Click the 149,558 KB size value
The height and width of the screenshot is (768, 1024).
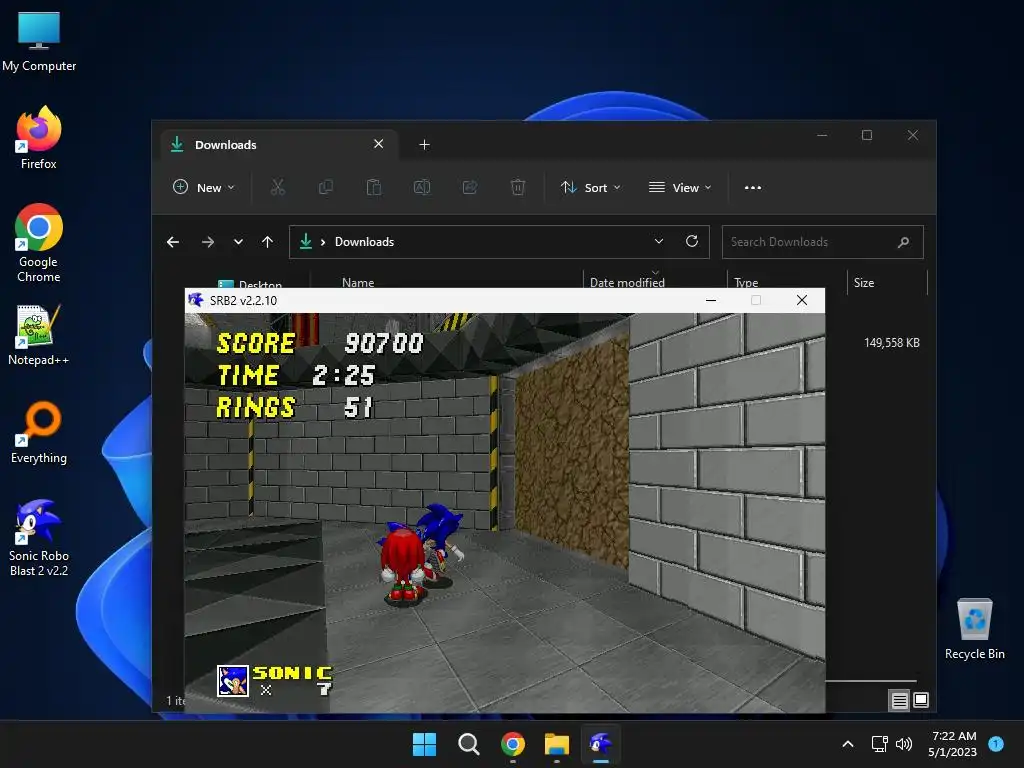point(891,343)
